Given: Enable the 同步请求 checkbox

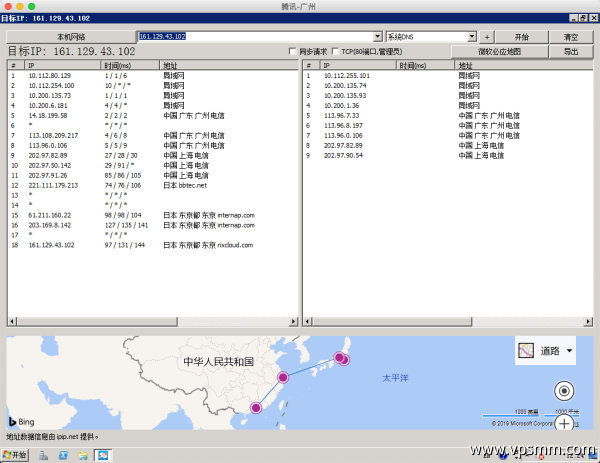Looking at the screenshot, I should (x=293, y=51).
